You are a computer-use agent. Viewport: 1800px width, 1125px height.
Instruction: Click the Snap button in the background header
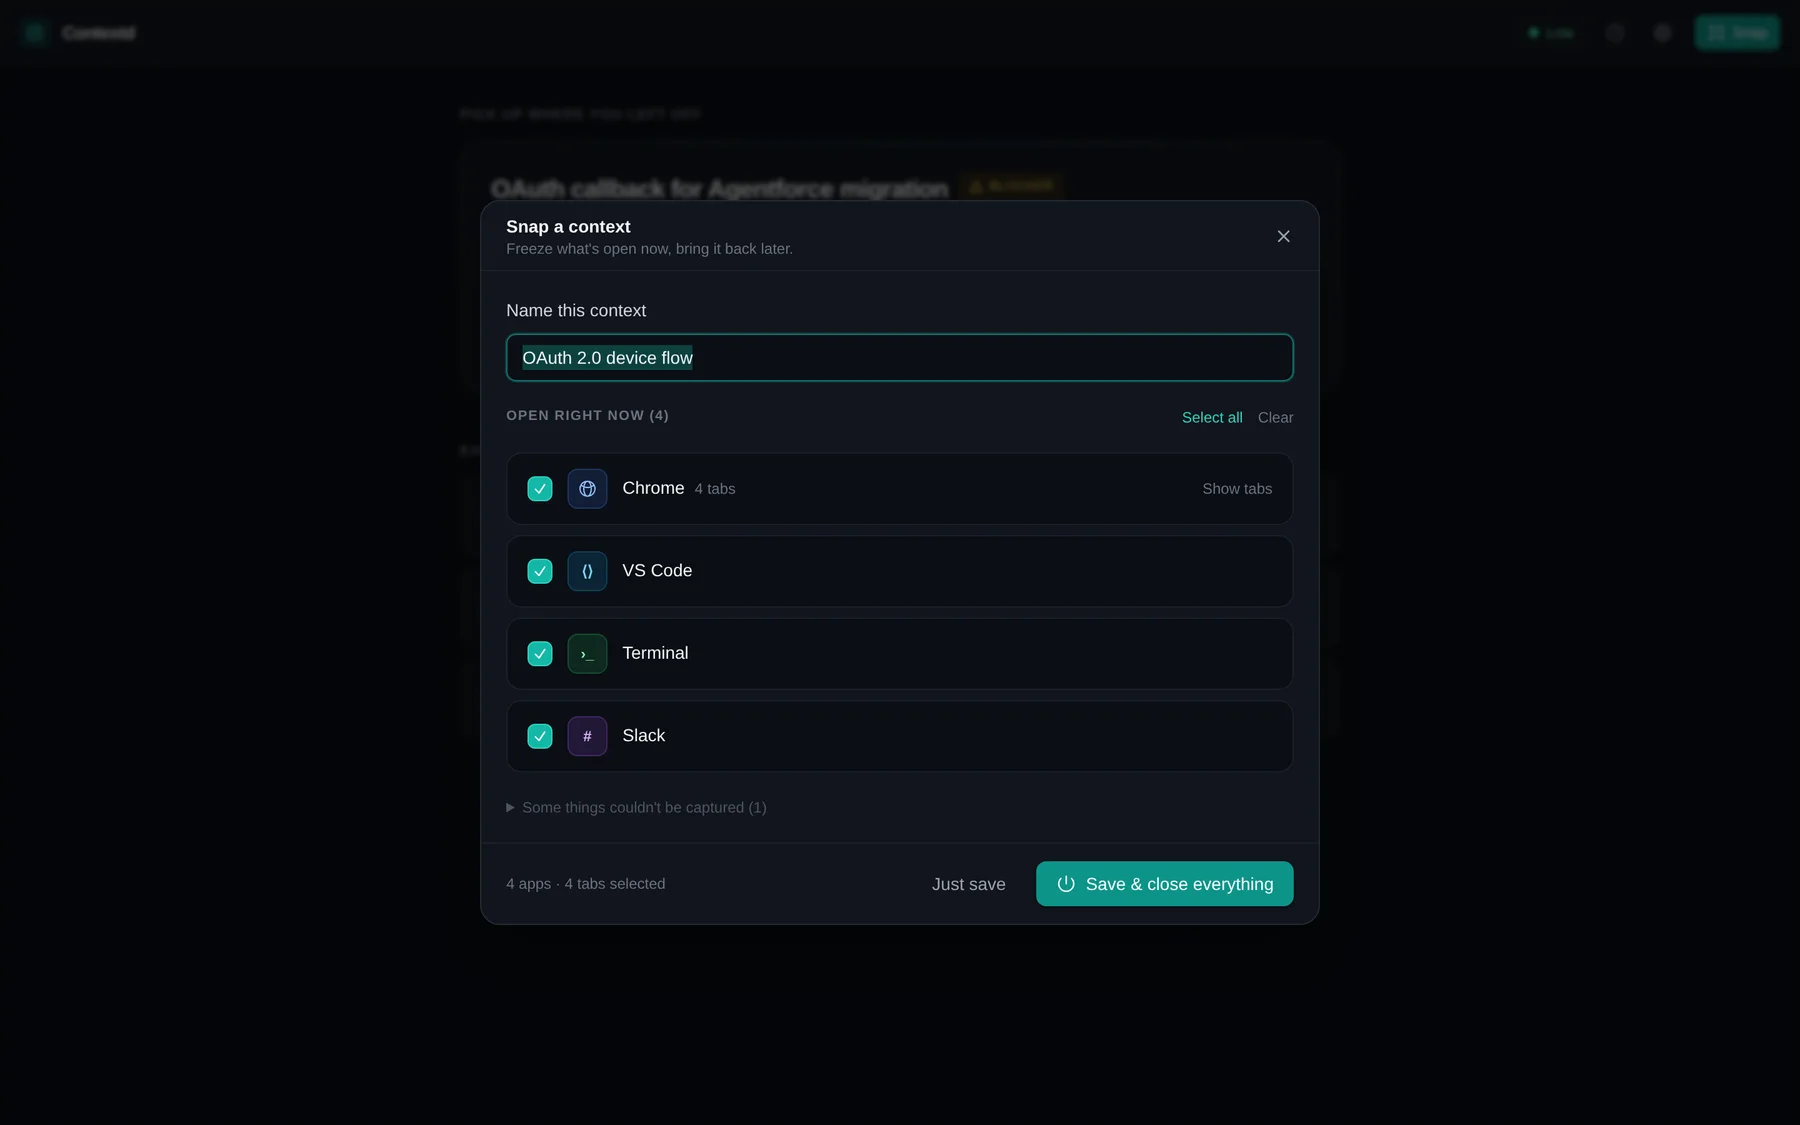point(1737,33)
